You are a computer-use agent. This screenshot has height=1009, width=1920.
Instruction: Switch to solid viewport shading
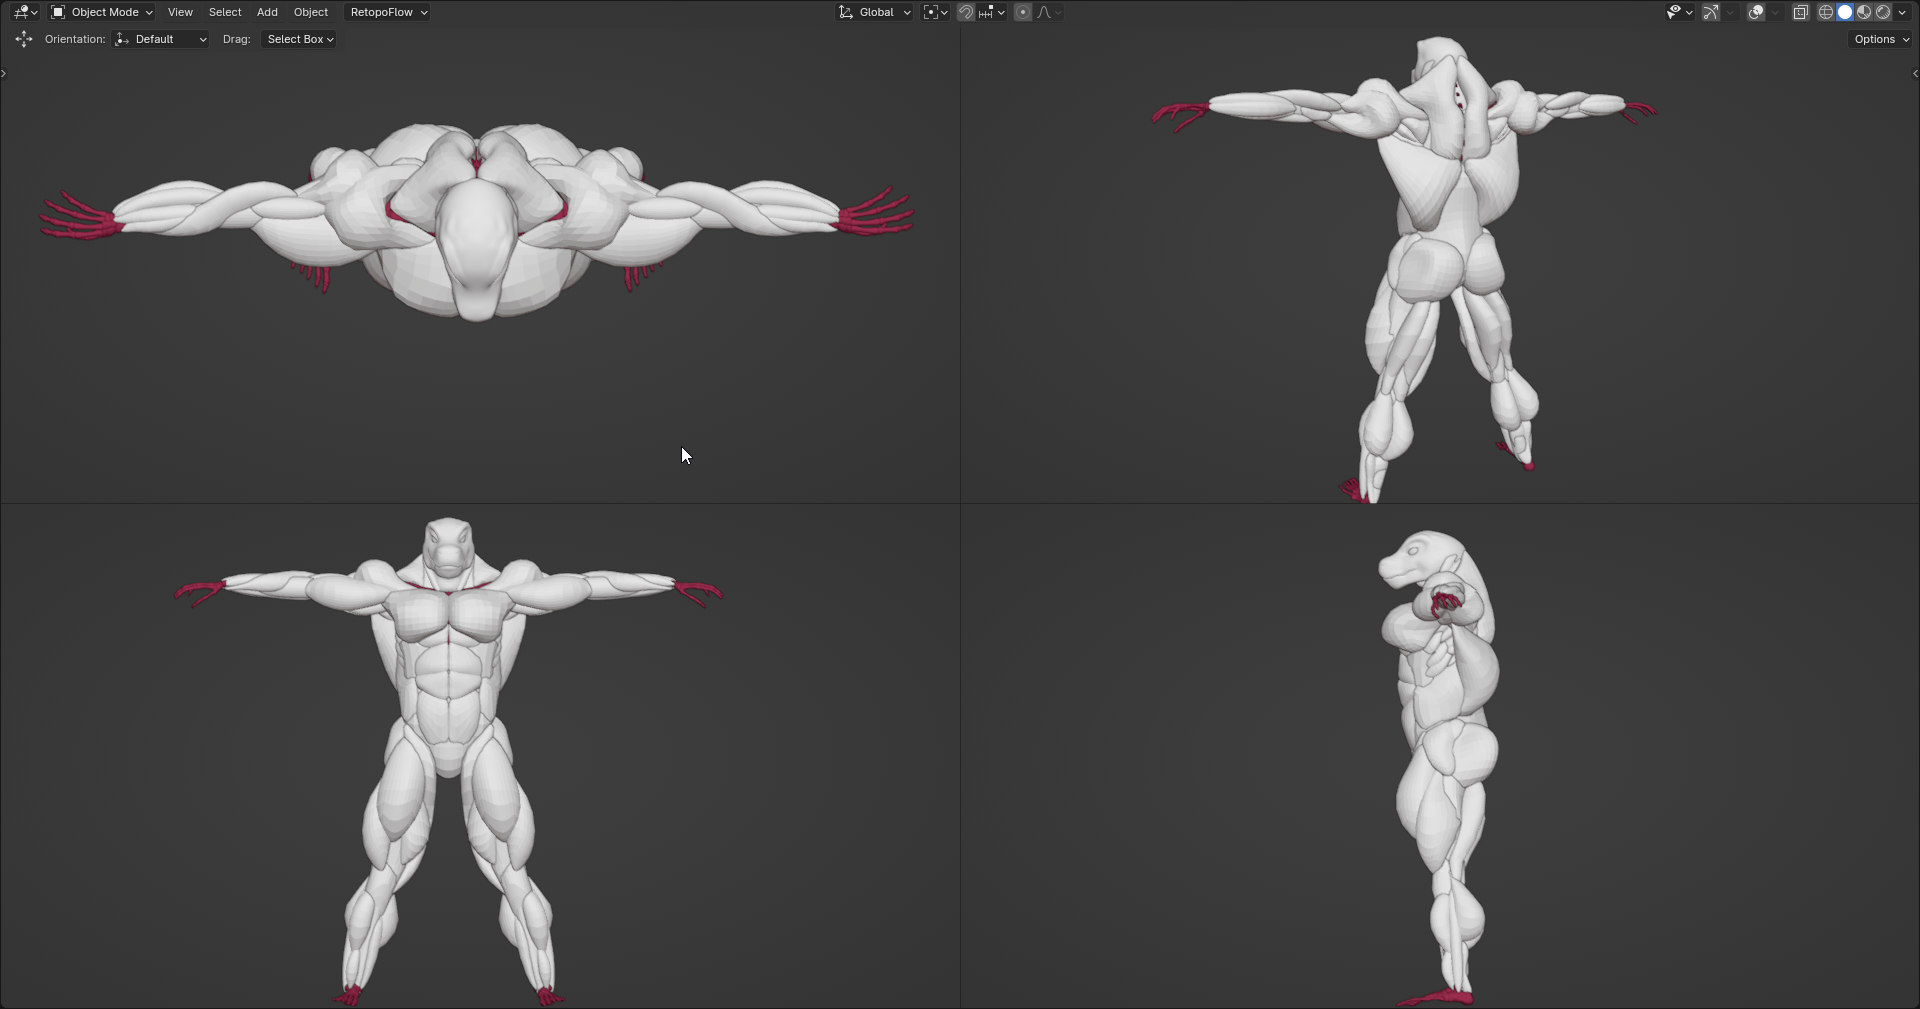pyautogui.click(x=1845, y=12)
